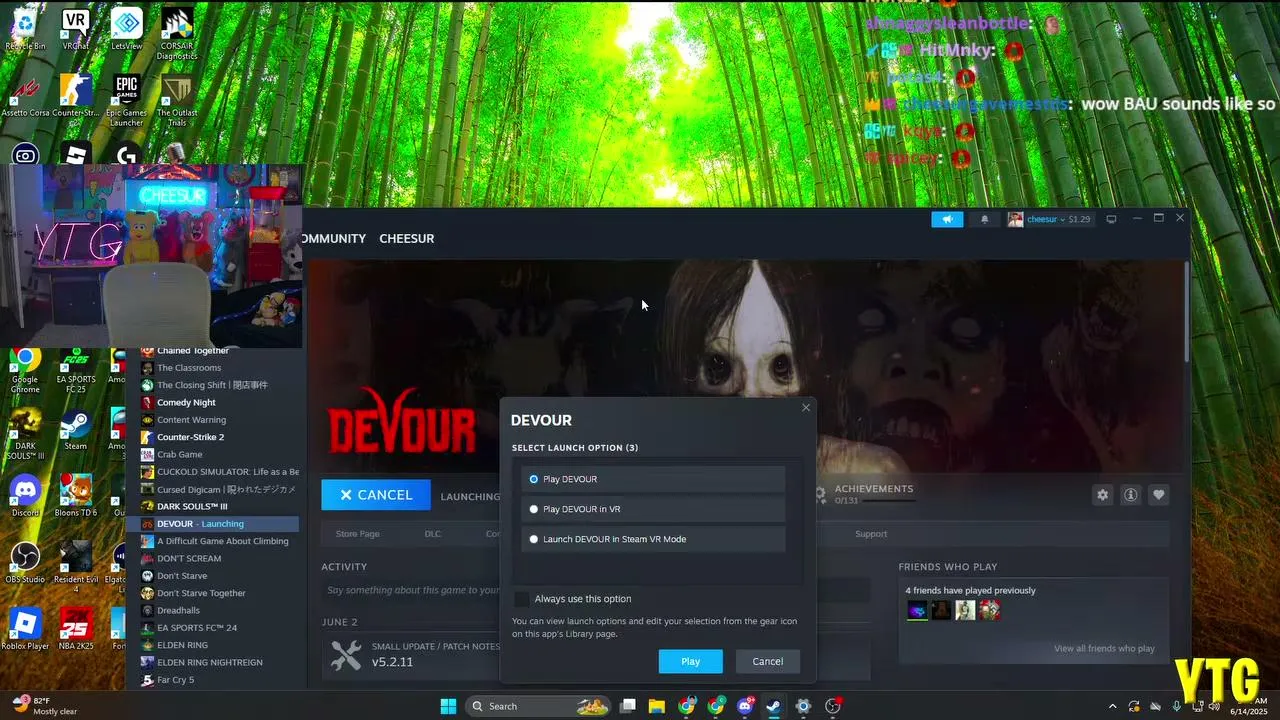The image size is (1280, 720).
Task: Select DON'T SCREAM in library list
Action: click(189, 558)
